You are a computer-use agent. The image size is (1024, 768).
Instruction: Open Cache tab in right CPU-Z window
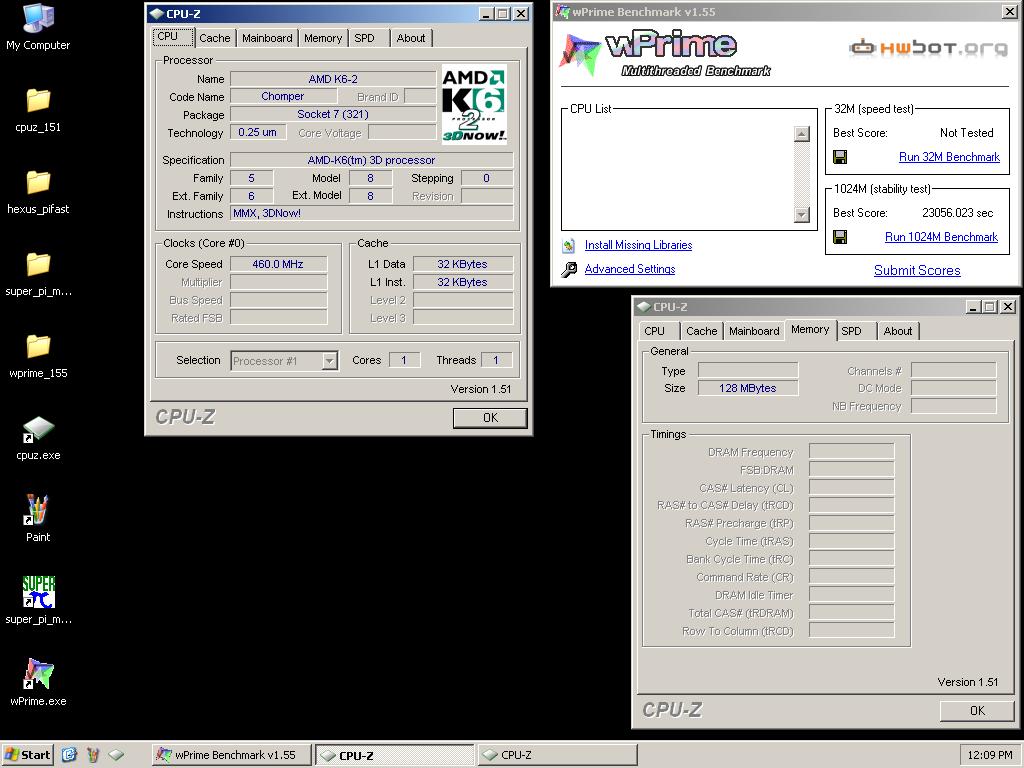point(702,331)
